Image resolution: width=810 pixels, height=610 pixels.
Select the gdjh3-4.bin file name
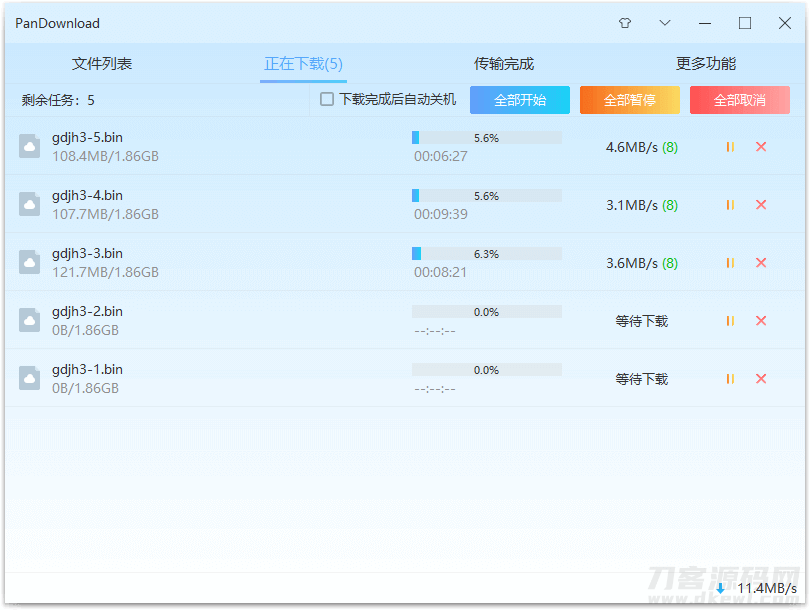click(87, 196)
